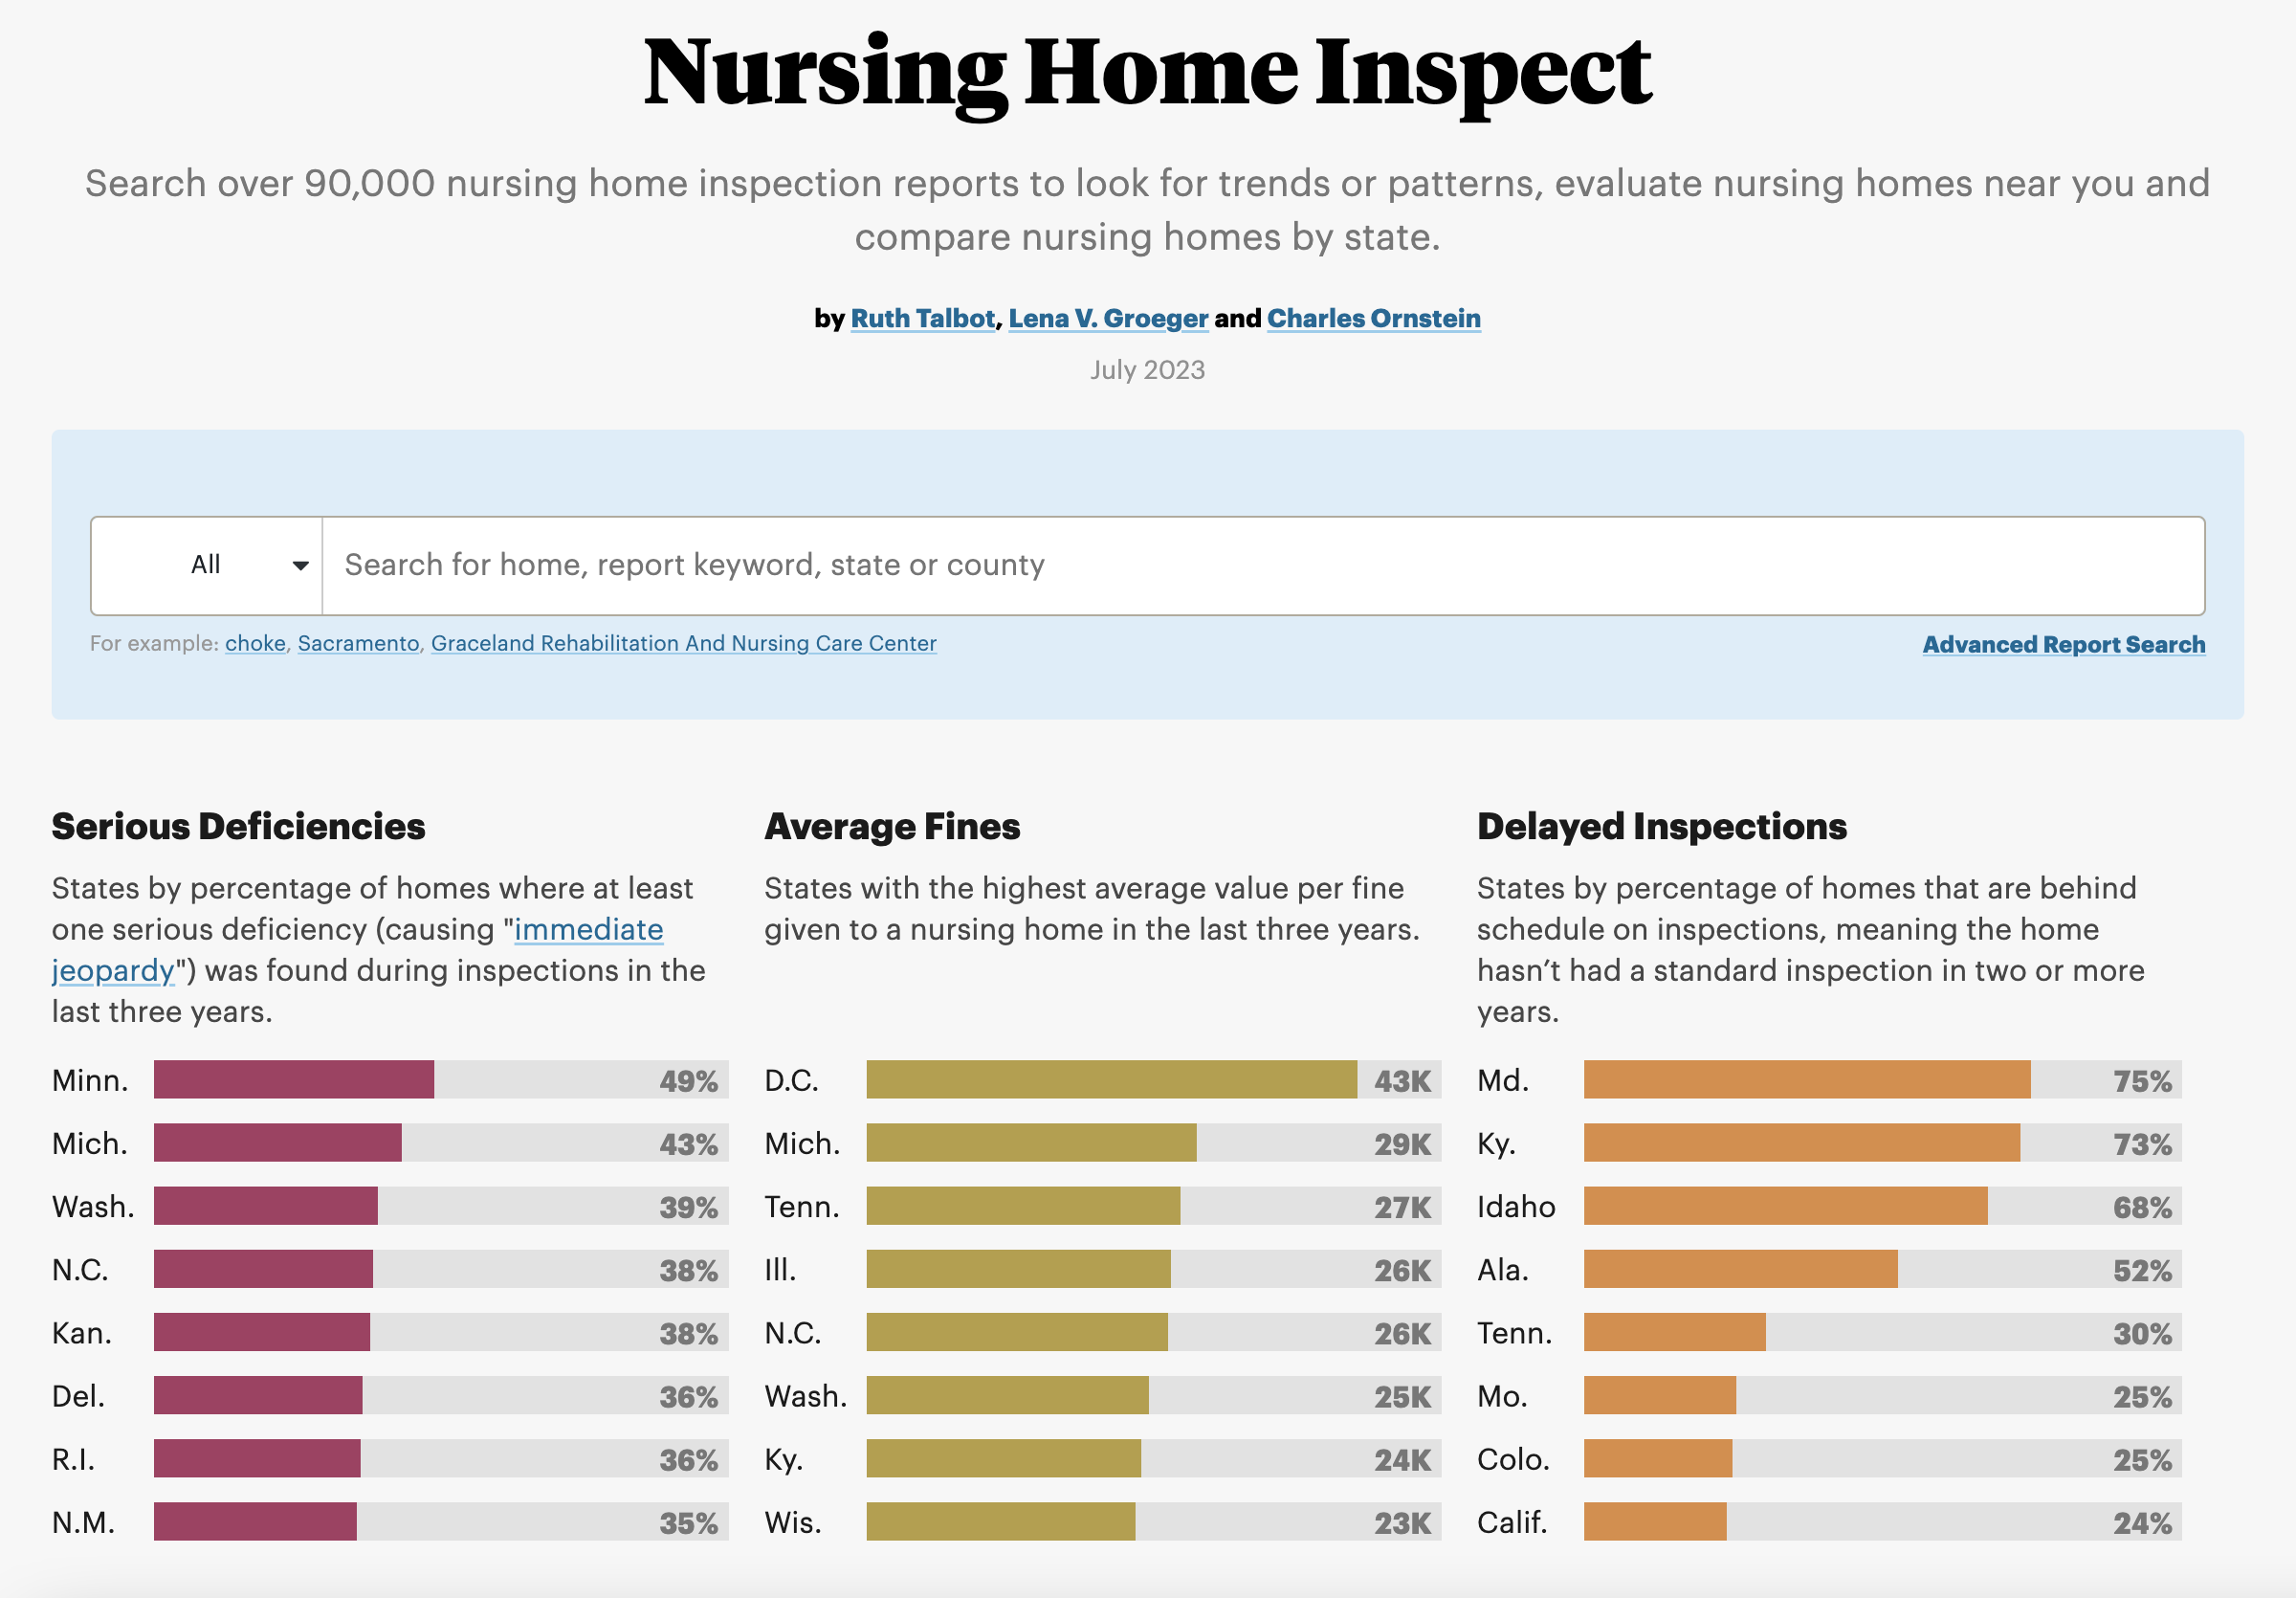The height and width of the screenshot is (1598, 2296).
Task: Select the Wis. 23K average fines bar
Action: point(1153,1522)
